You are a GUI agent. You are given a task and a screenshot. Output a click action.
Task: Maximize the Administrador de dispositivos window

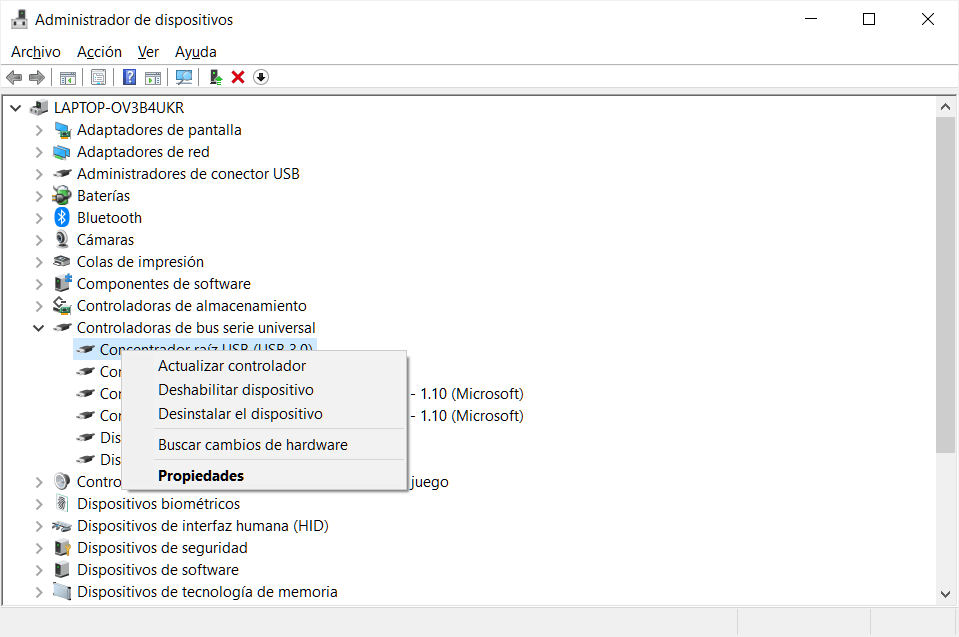click(x=868, y=20)
